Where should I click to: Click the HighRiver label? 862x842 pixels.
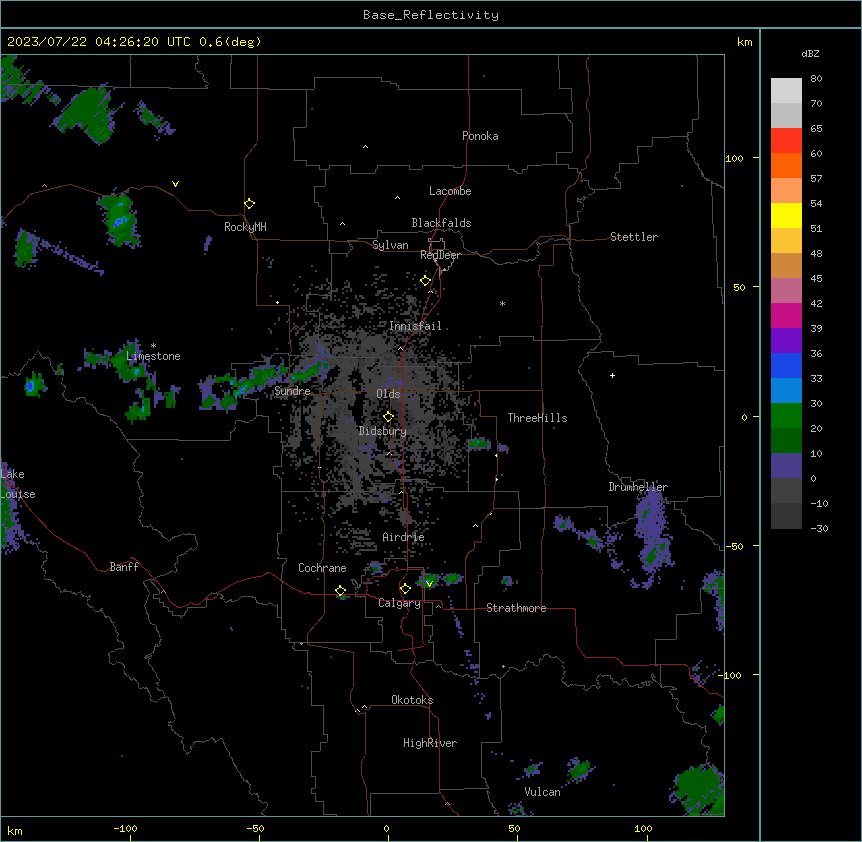pyautogui.click(x=430, y=743)
